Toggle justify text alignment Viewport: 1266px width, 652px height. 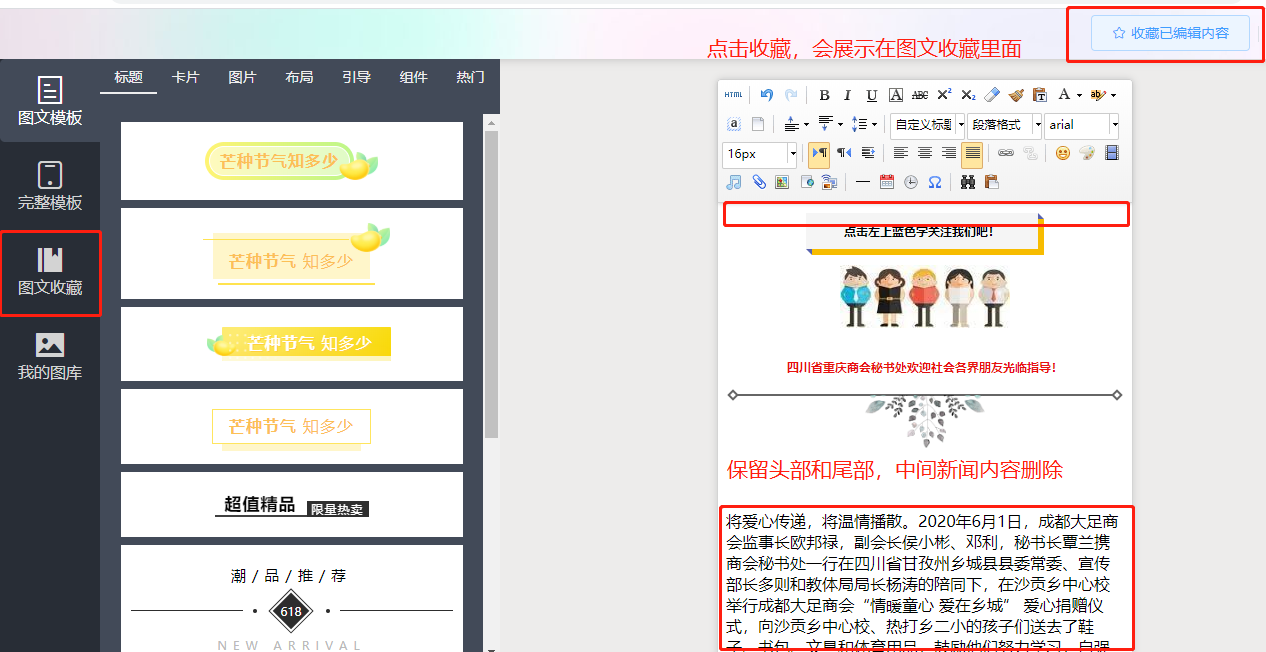pyautogui.click(x=972, y=153)
